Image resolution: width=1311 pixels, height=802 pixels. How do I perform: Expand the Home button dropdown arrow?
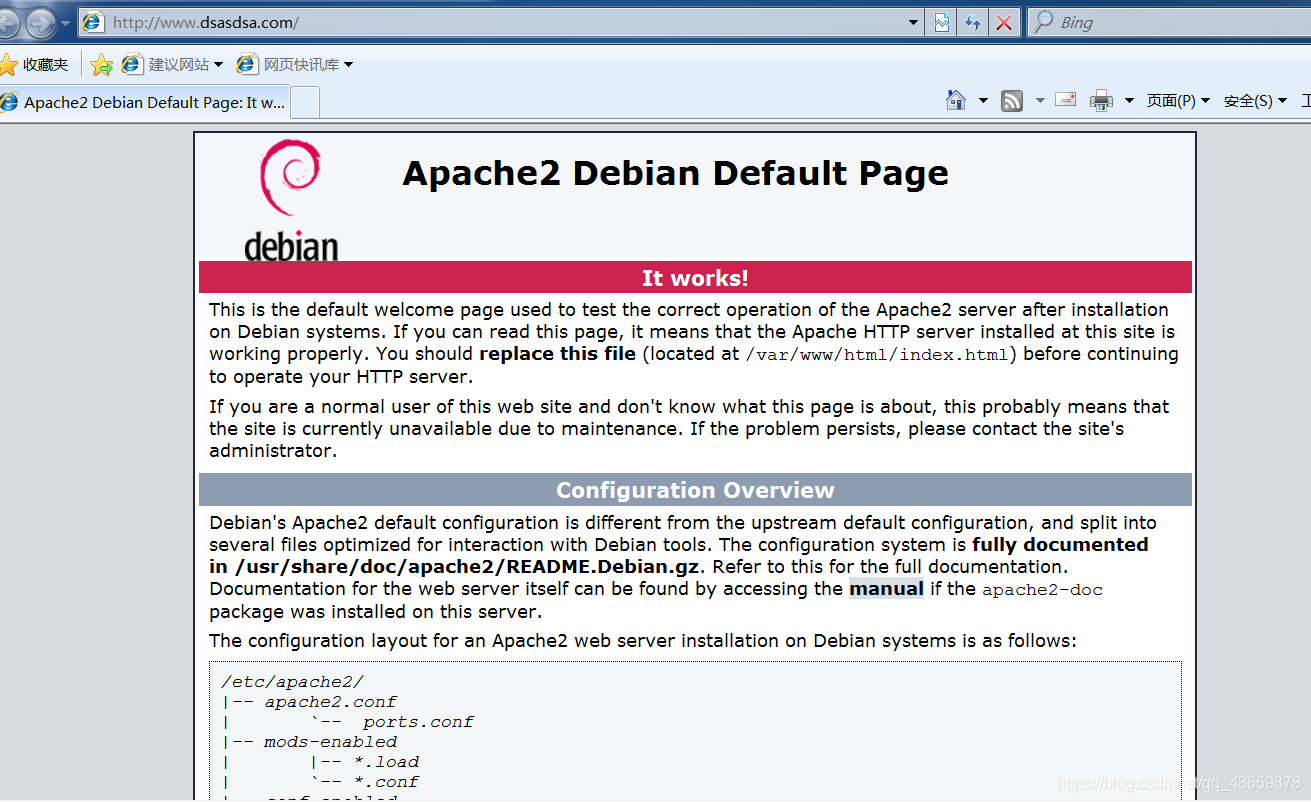click(x=983, y=101)
